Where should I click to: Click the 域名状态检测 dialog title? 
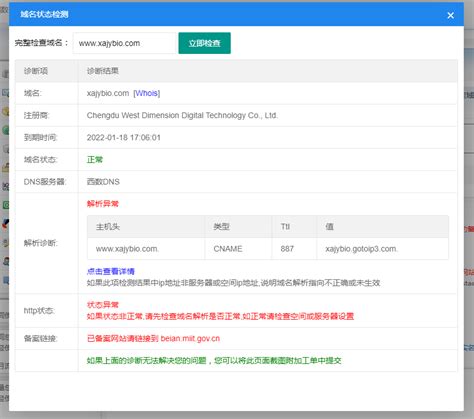tap(44, 14)
